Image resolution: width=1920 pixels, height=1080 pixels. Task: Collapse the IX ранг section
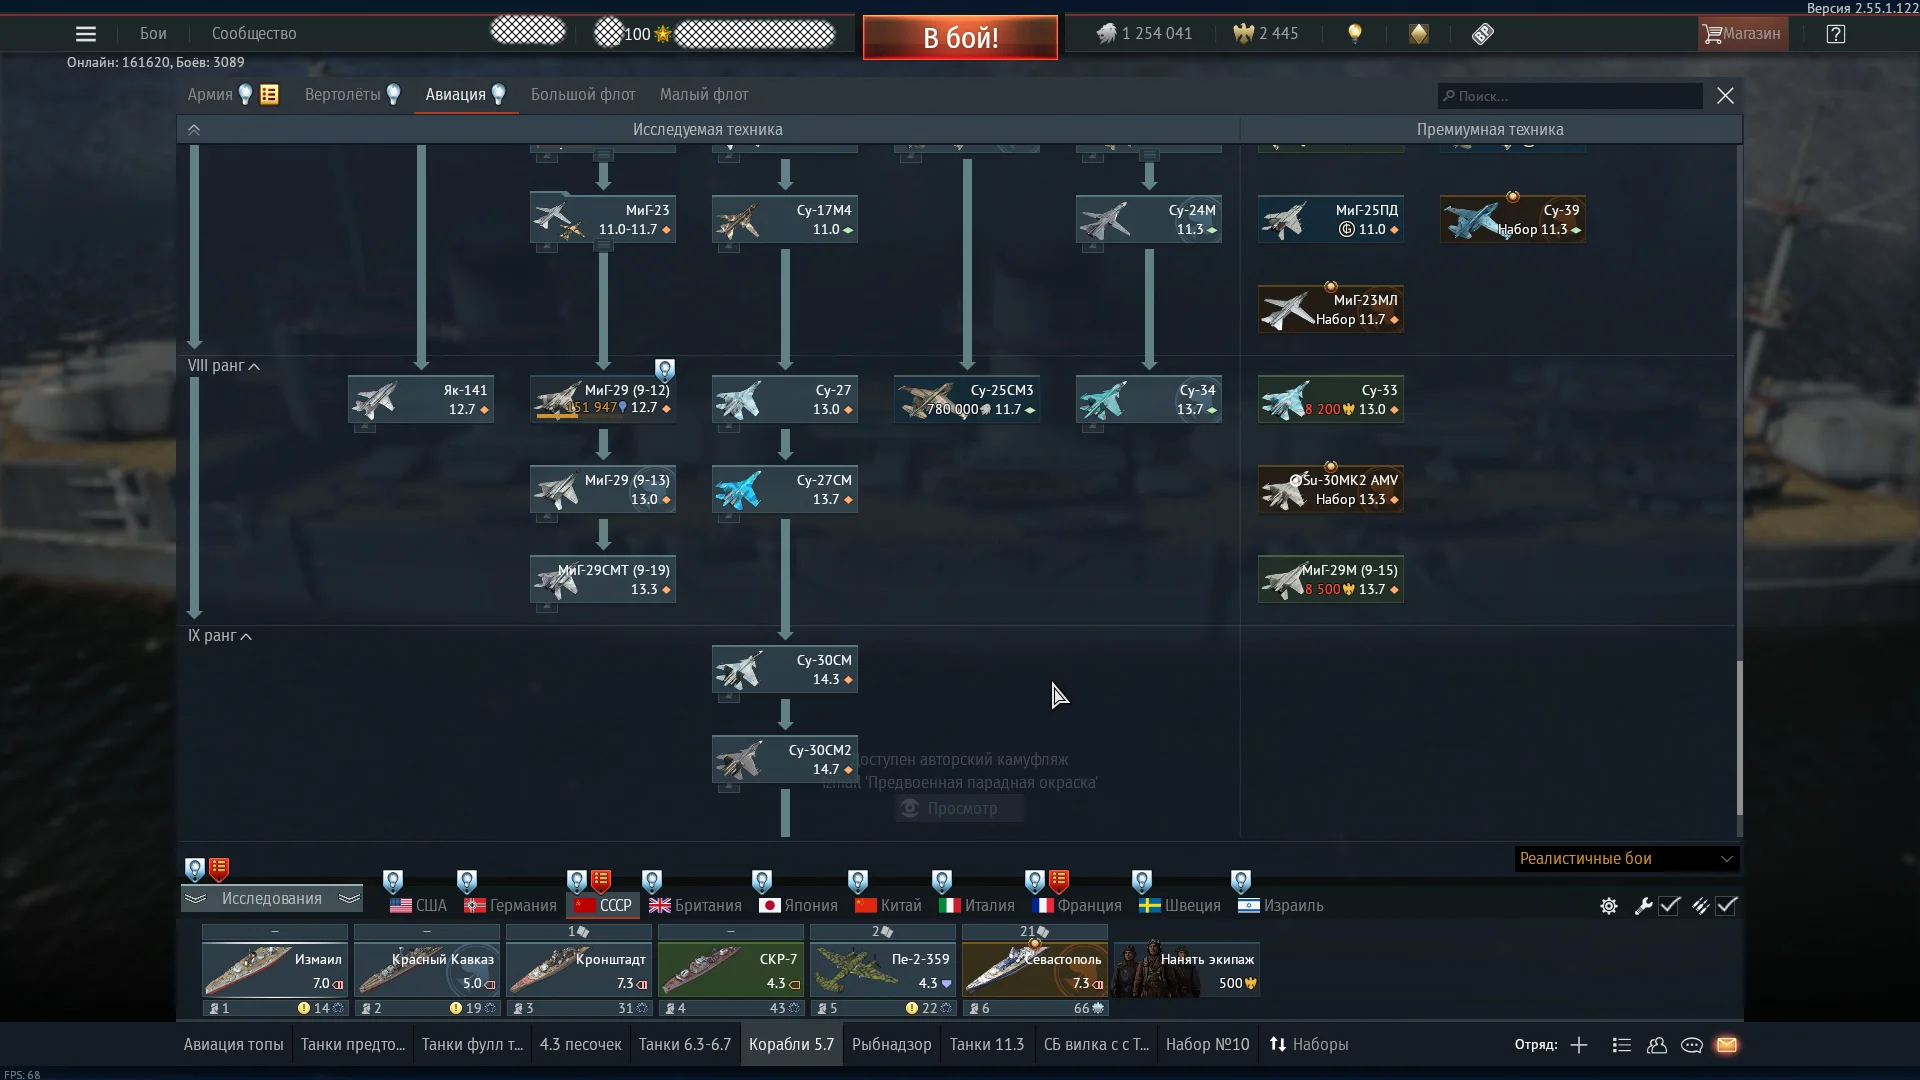tap(220, 636)
